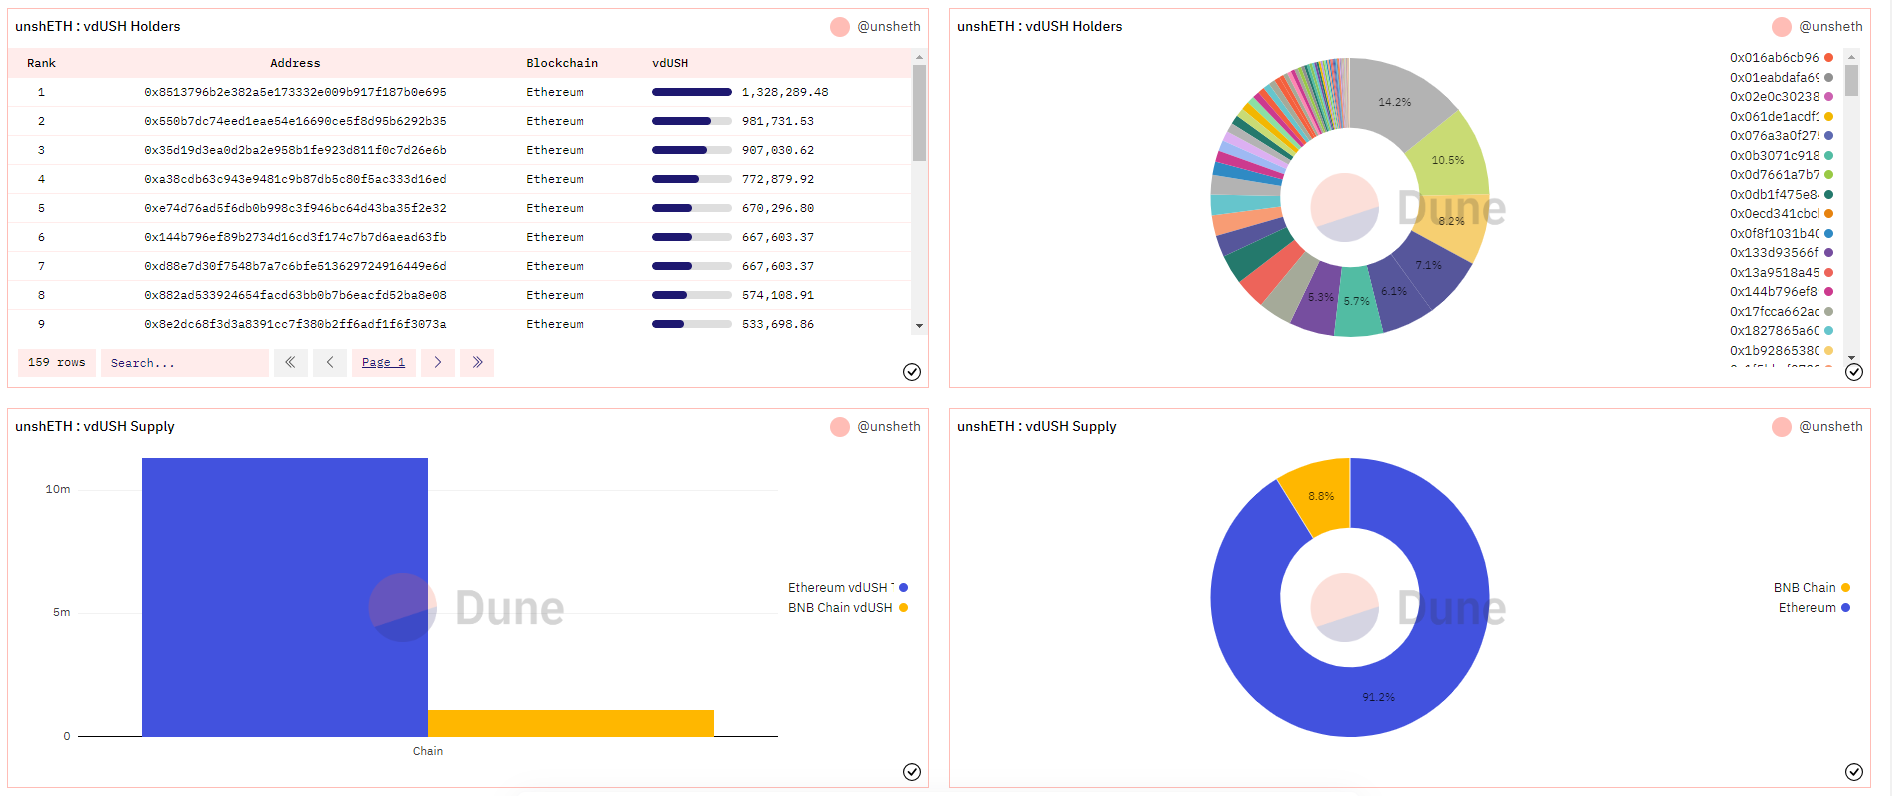Open the @unsheth avatar in the holders table panel

pos(840,27)
